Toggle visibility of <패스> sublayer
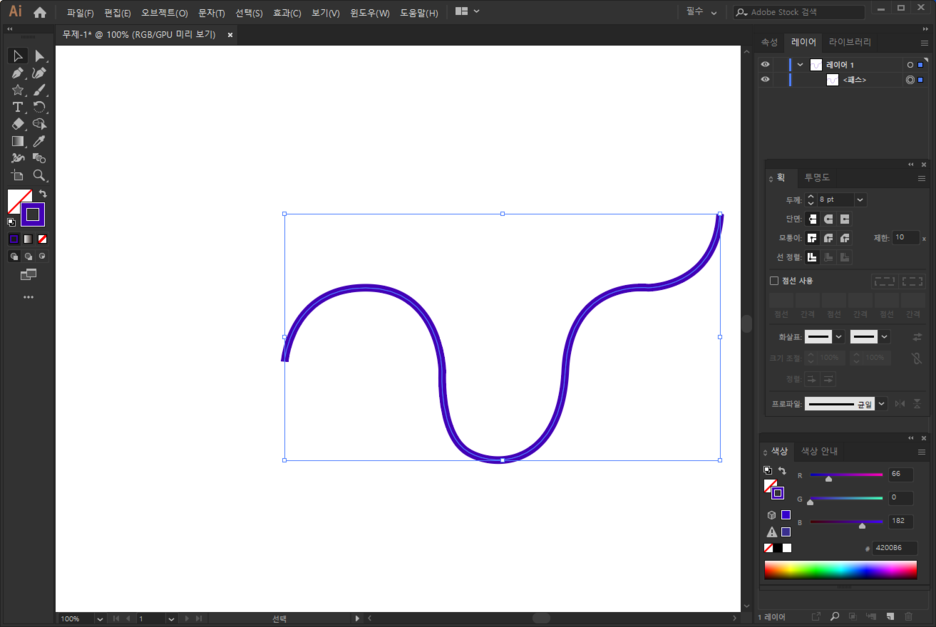Screen dimensions: 936x627 tap(765, 79)
